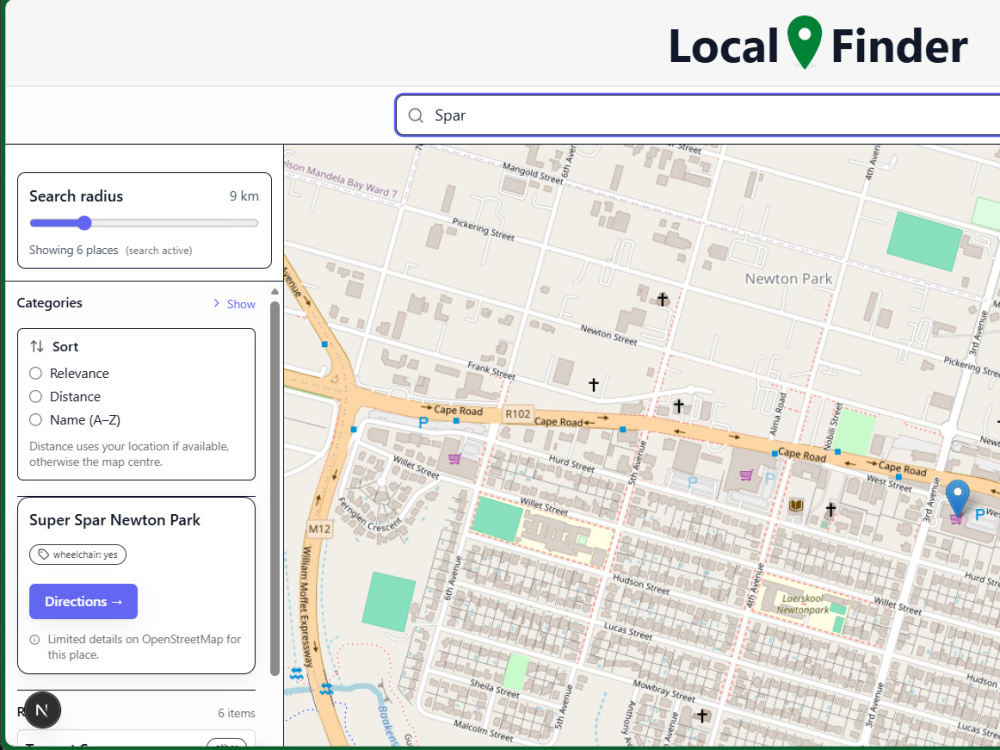
Task: Open Directions for Super Spar Newton Park
Action: point(84,601)
